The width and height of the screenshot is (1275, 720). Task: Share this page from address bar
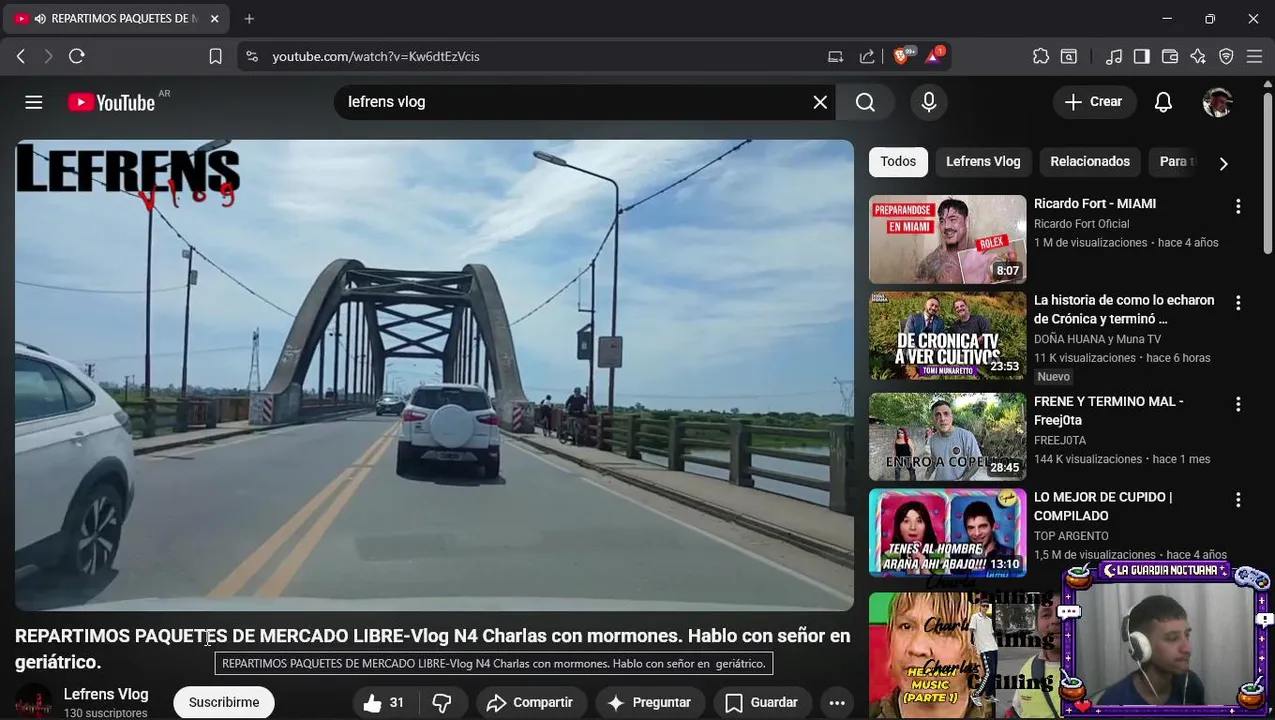click(x=867, y=57)
